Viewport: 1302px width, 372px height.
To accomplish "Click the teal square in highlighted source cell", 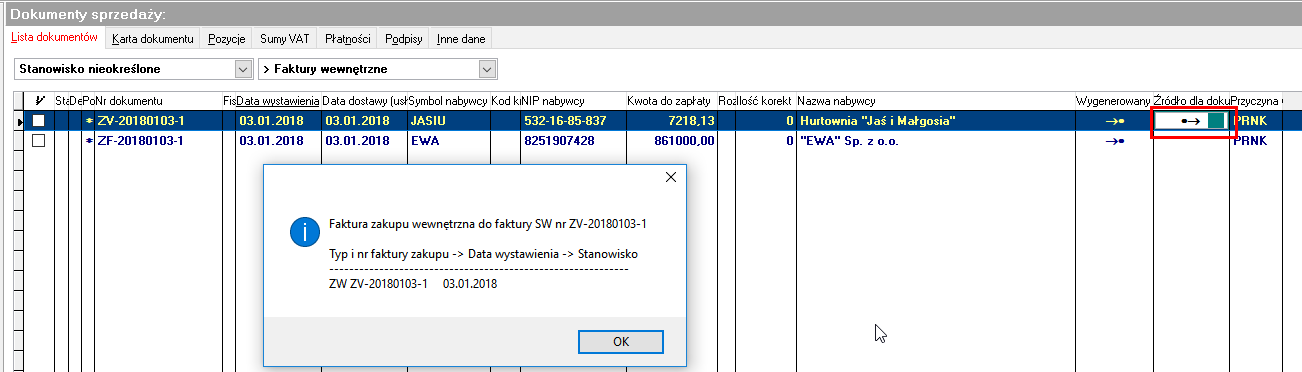I will tap(1216, 121).
